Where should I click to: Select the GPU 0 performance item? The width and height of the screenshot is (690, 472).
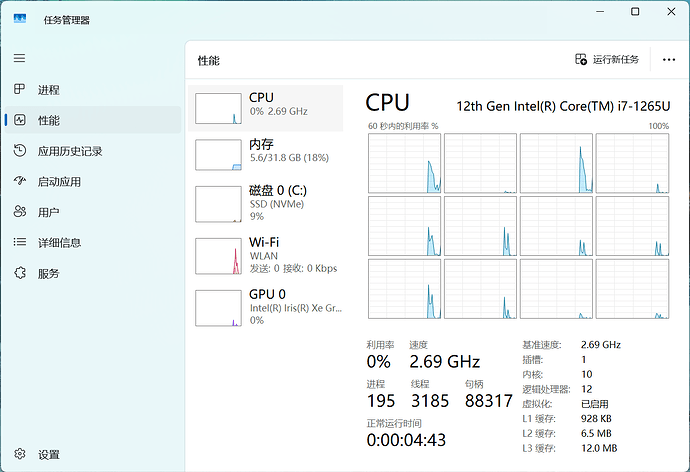click(x=265, y=307)
